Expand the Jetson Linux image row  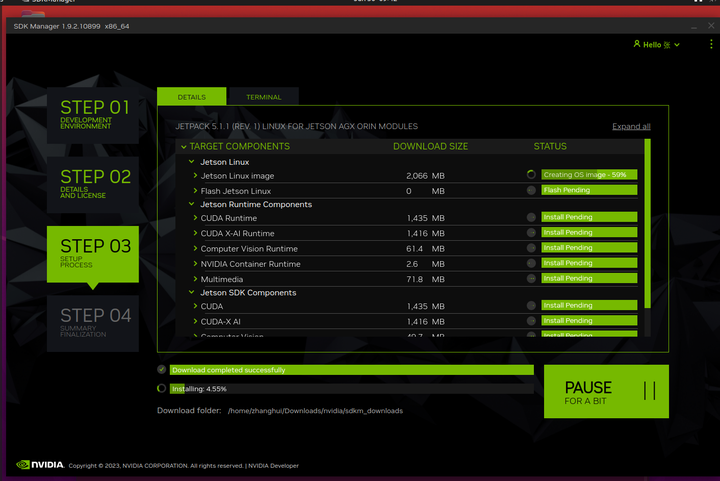pos(195,175)
